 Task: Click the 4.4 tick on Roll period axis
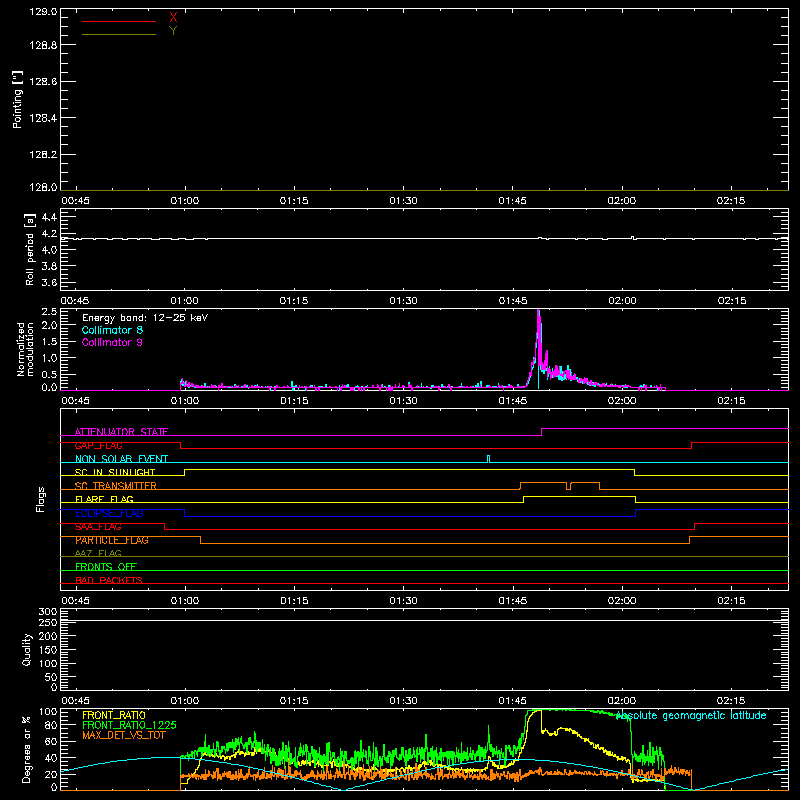(x=49, y=217)
